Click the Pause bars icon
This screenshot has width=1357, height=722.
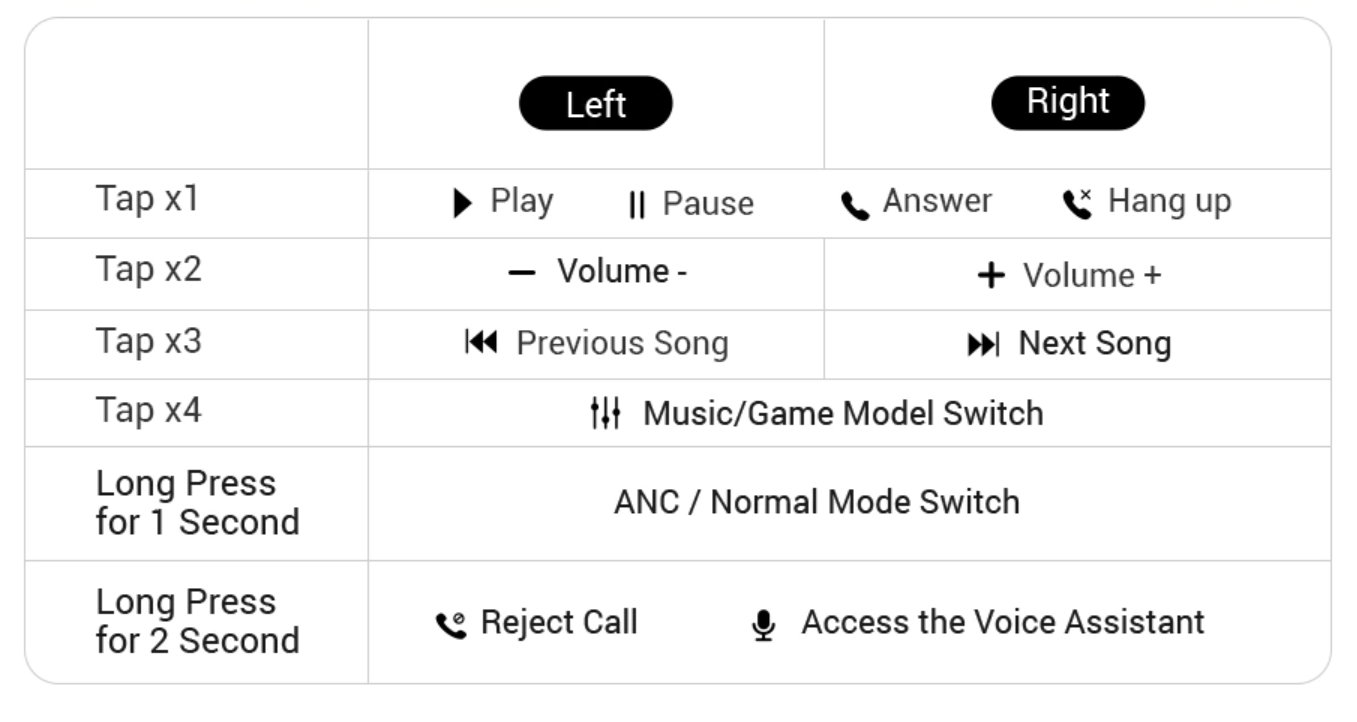pos(637,205)
